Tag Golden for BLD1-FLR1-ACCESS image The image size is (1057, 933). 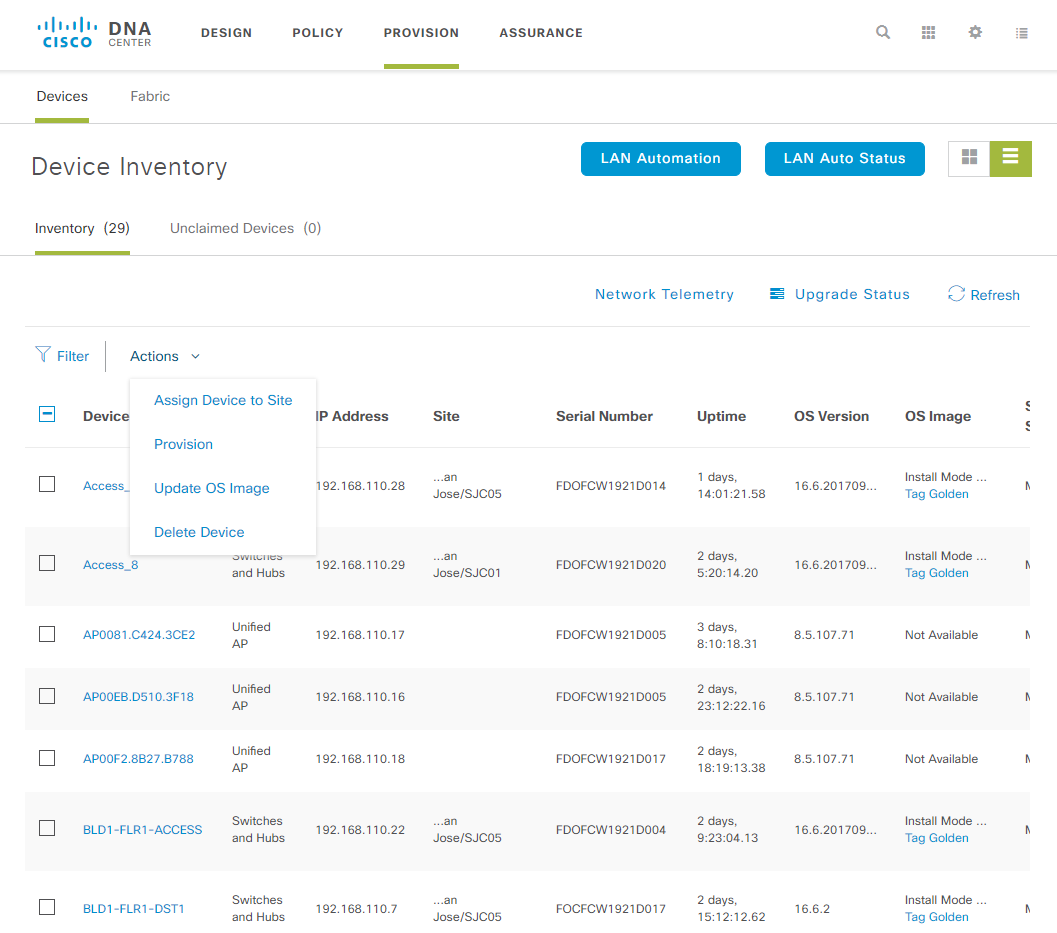coord(936,838)
